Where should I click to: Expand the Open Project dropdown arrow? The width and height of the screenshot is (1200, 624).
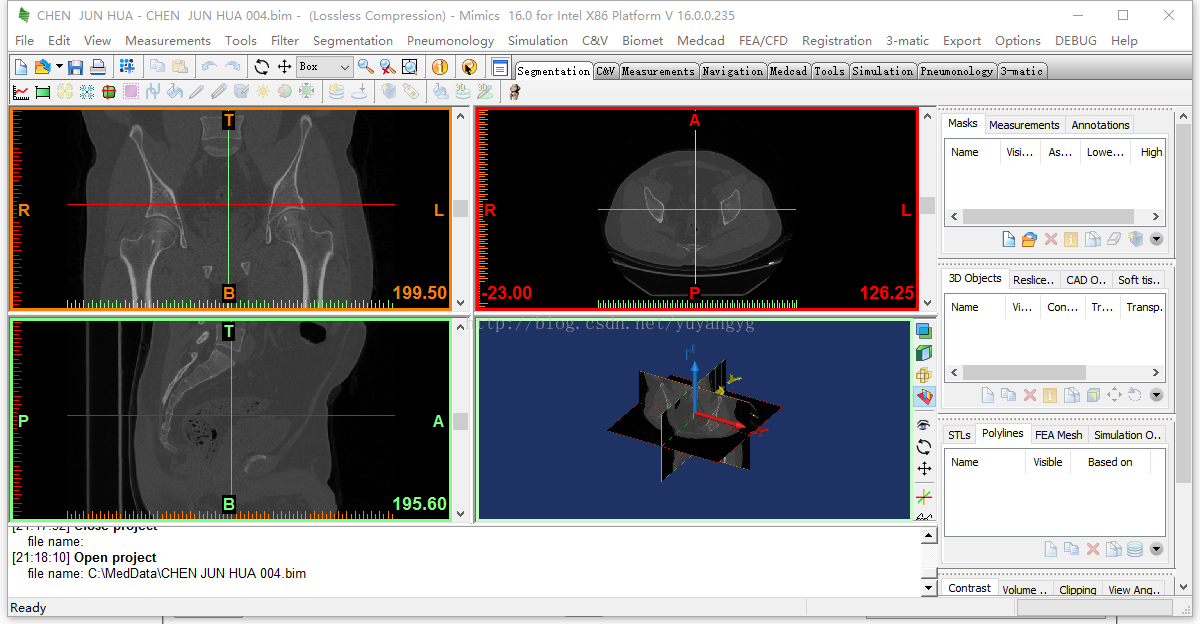pyautogui.click(x=59, y=67)
